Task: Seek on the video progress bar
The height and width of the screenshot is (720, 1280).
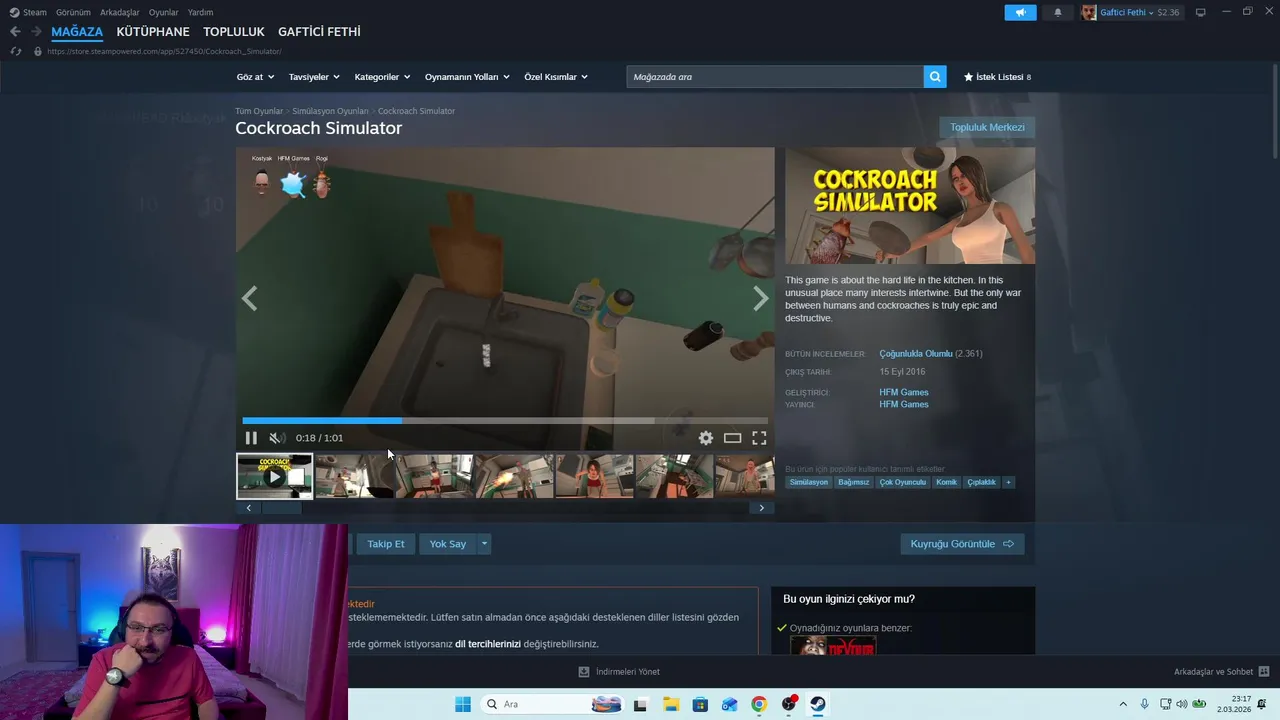Action: pyautogui.click(x=505, y=421)
